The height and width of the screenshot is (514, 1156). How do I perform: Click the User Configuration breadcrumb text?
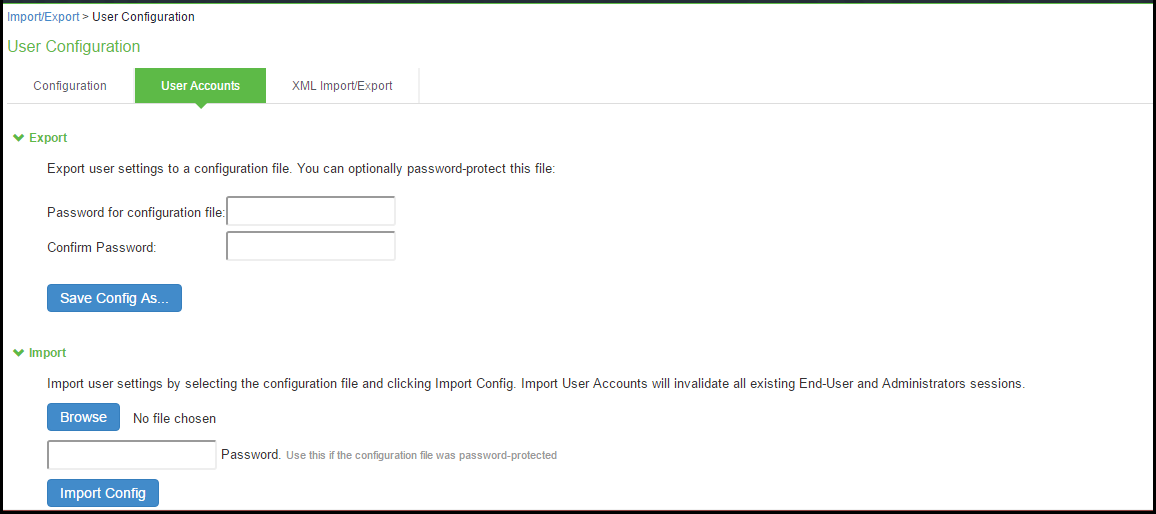coord(143,16)
